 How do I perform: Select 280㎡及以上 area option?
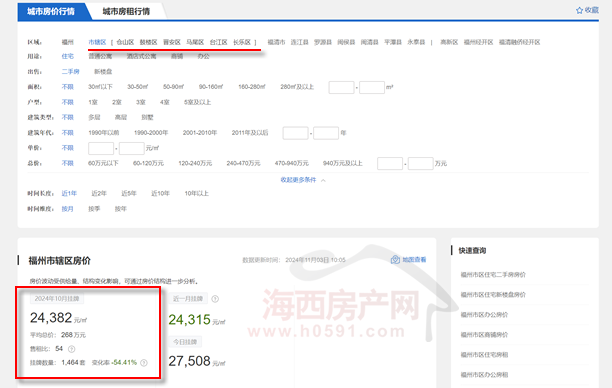pos(297,87)
